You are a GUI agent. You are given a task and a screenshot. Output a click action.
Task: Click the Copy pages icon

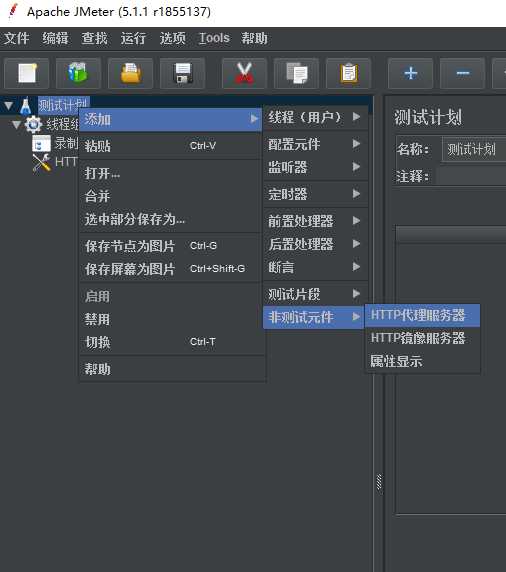coord(297,73)
